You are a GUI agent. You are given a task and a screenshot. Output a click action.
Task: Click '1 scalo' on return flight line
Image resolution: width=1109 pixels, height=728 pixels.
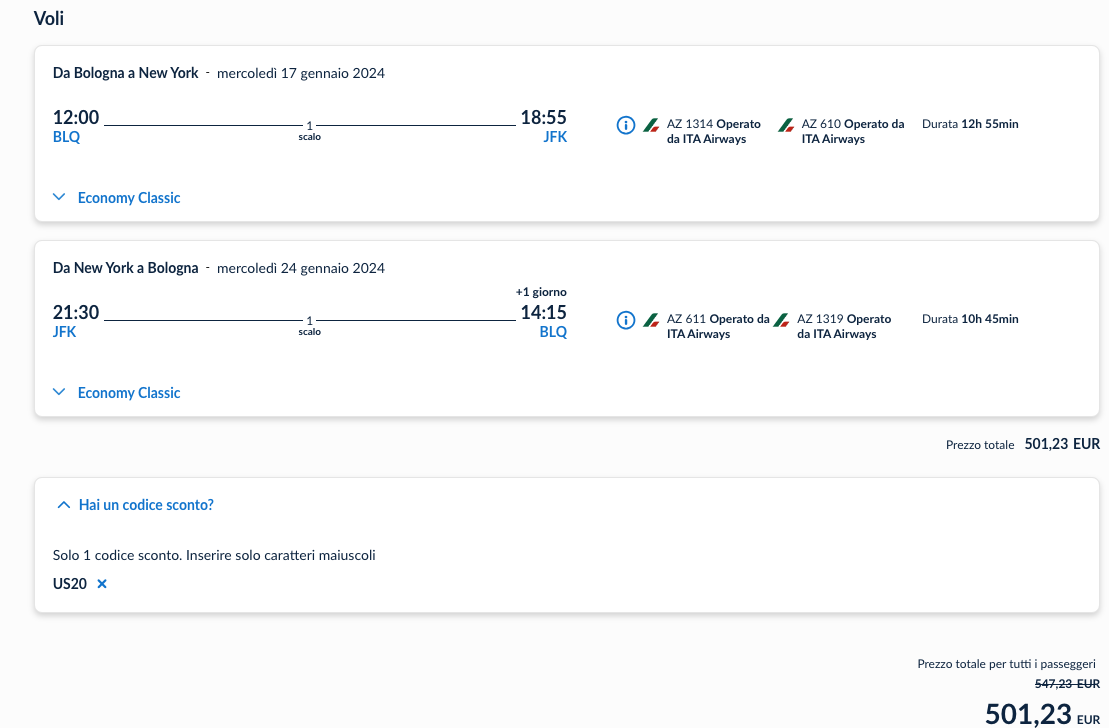pyautogui.click(x=310, y=326)
